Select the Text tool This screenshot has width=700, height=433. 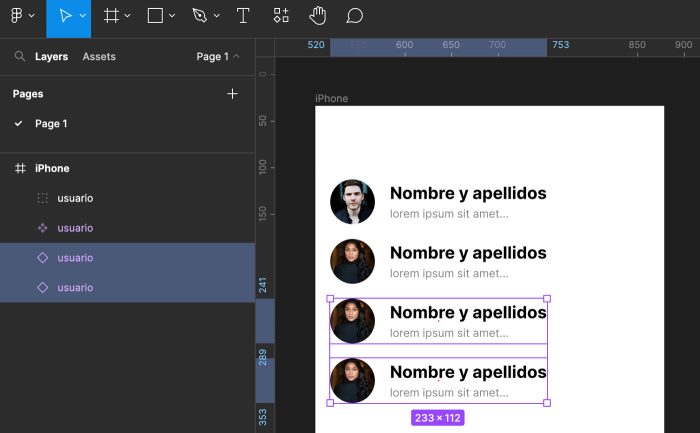[x=243, y=16]
